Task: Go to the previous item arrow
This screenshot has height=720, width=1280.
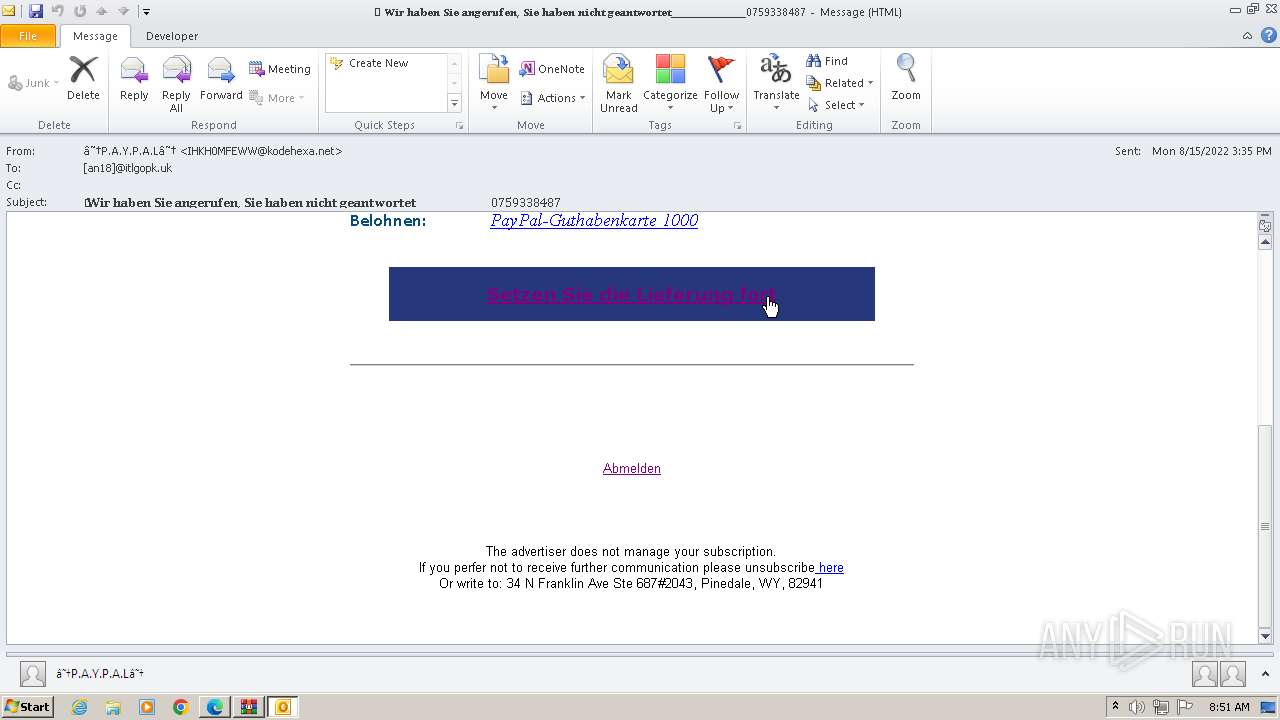Action: click(102, 12)
